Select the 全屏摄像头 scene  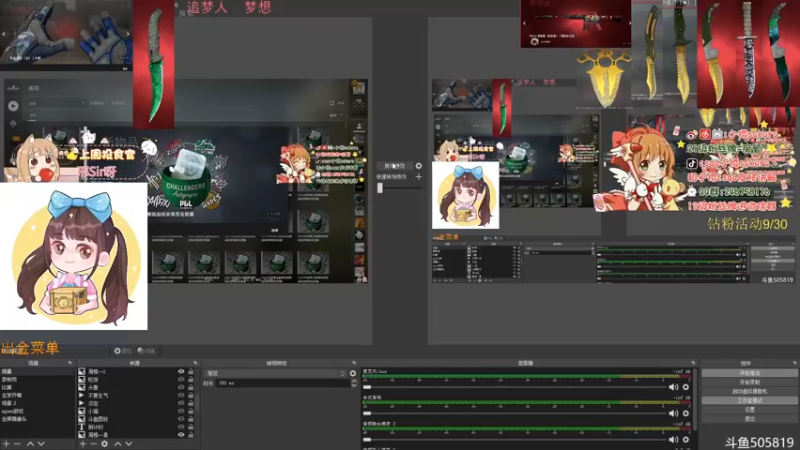point(37,419)
